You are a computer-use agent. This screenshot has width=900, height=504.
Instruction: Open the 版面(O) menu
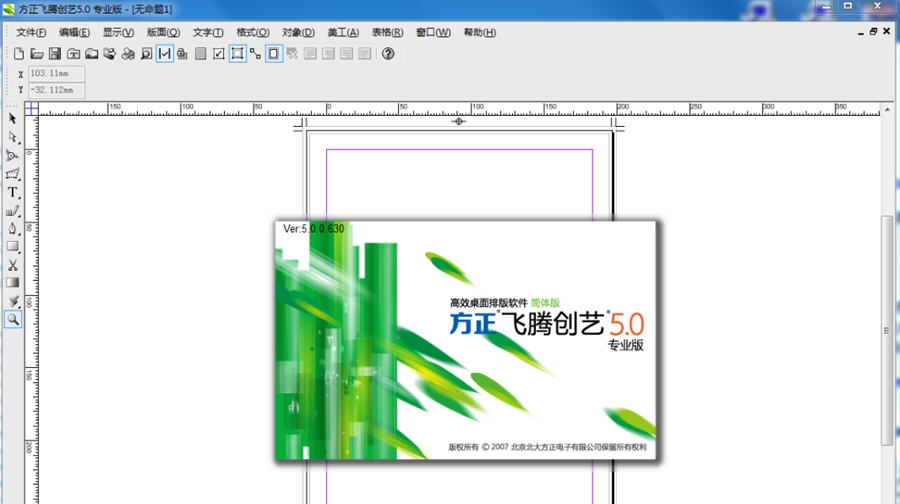pos(164,33)
